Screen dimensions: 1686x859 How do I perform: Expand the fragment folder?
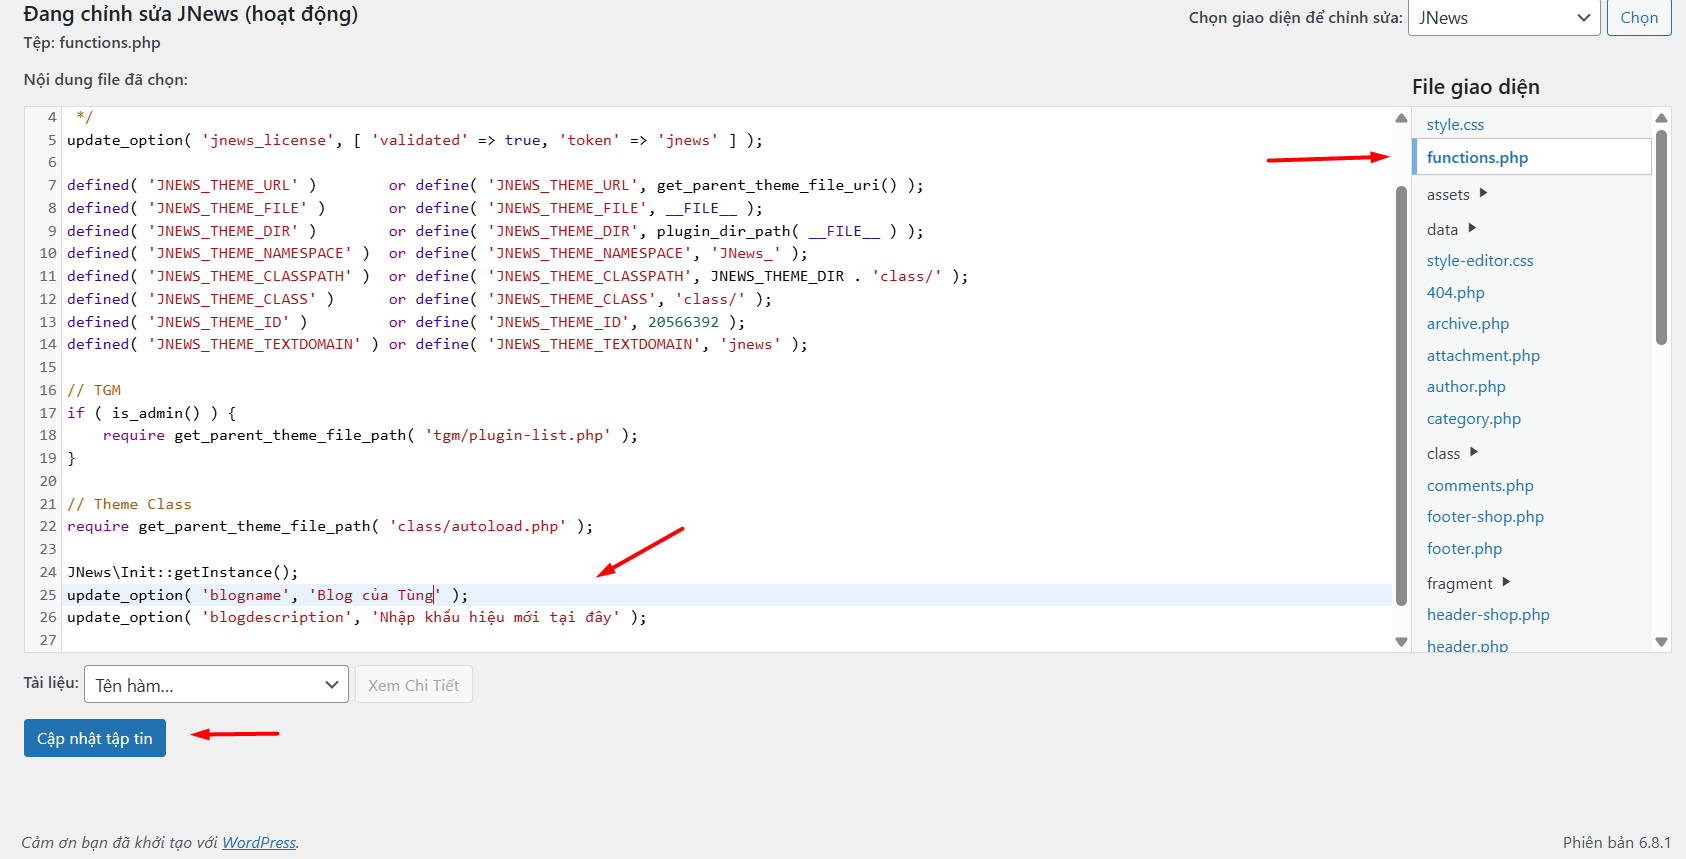click(1468, 583)
